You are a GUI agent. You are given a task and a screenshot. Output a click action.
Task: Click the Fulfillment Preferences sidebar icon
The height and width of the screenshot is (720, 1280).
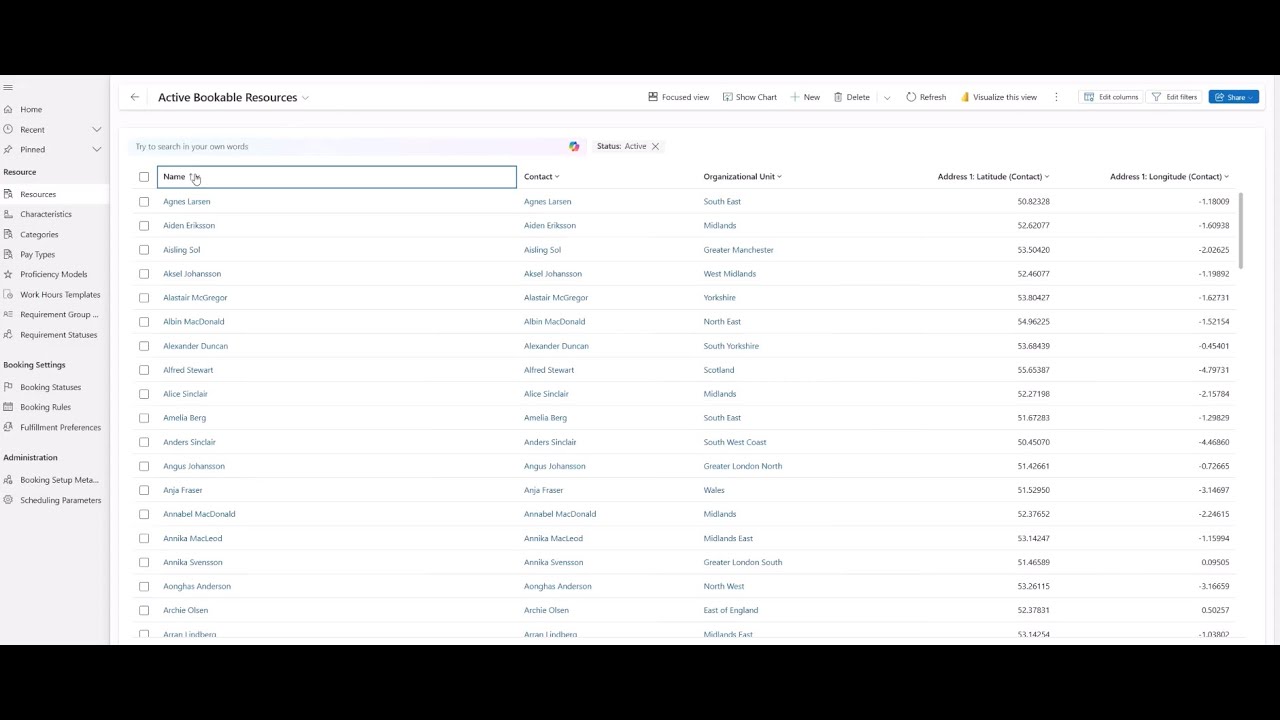point(8,427)
